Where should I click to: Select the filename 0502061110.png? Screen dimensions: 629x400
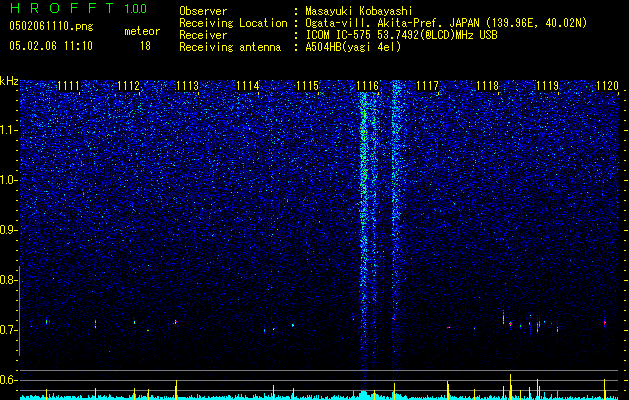pos(51,27)
